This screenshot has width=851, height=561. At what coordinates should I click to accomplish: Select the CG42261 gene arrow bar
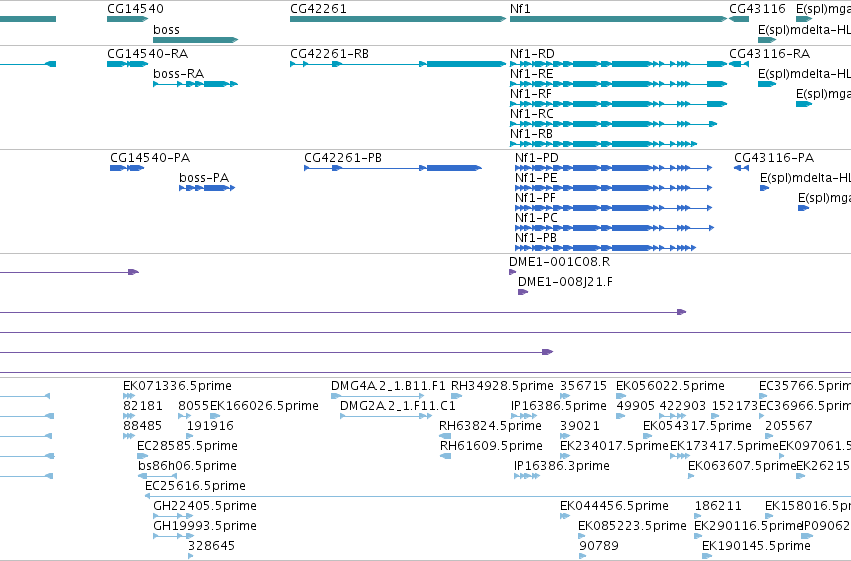point(398,19)
